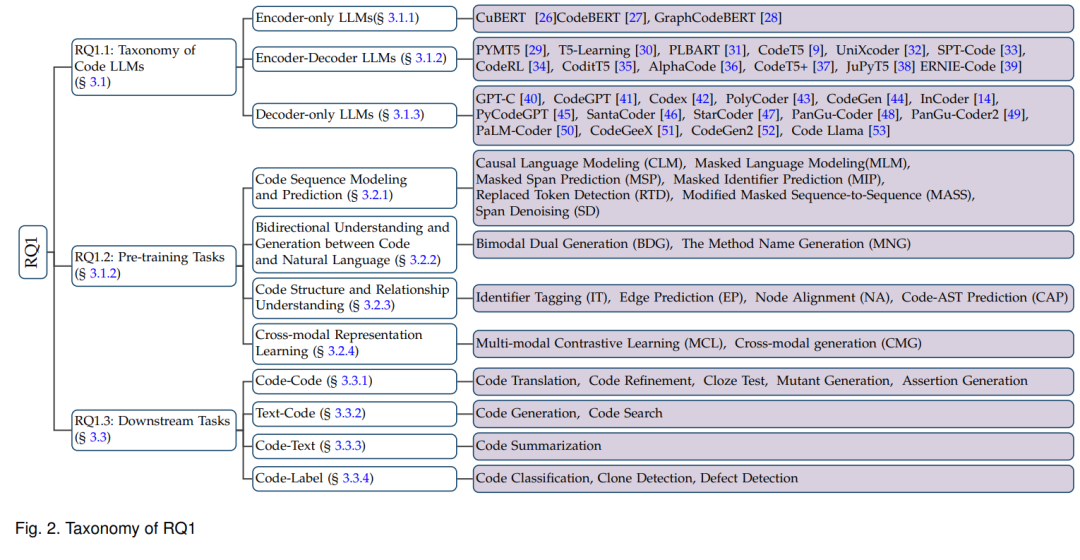Follow section 3.3.4 link beside Code-Label
Image resolution: width=1080 pixels, height=560 pixels.
click(x=356, y=478)
